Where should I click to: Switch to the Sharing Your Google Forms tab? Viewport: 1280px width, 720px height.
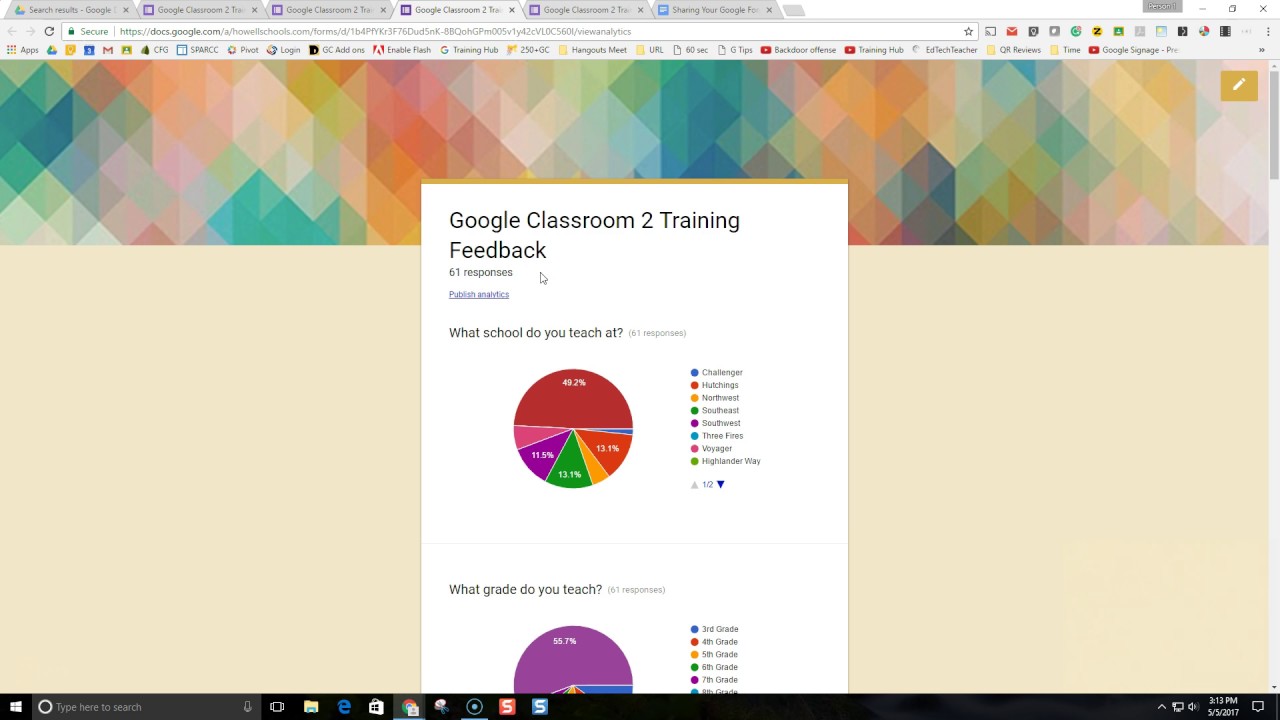point(715,10)
